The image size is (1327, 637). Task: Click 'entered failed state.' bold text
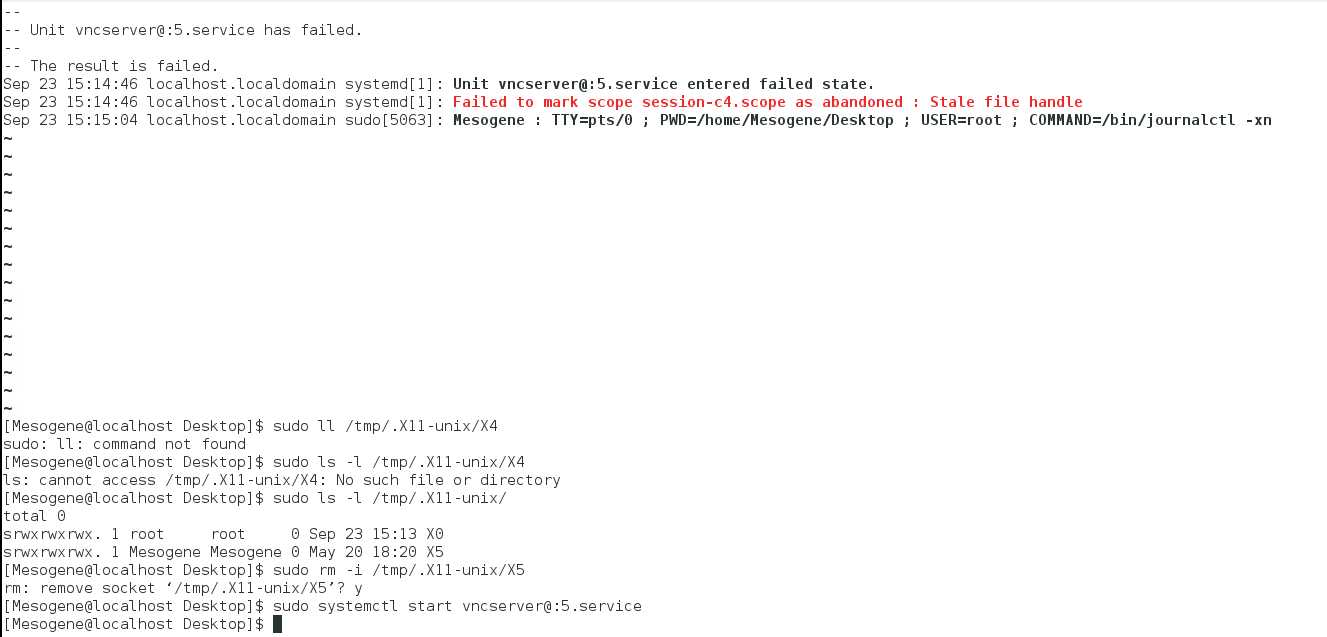click(781, 84)
